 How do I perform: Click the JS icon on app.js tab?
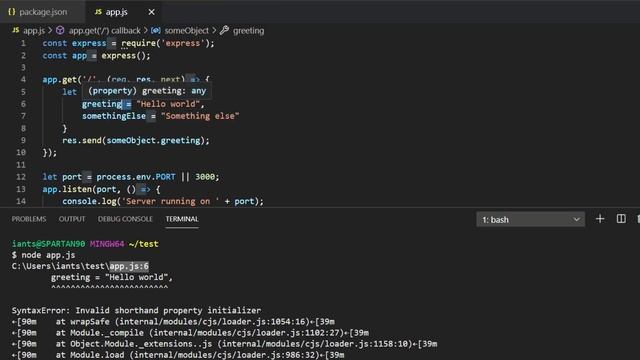click(98, 12)
